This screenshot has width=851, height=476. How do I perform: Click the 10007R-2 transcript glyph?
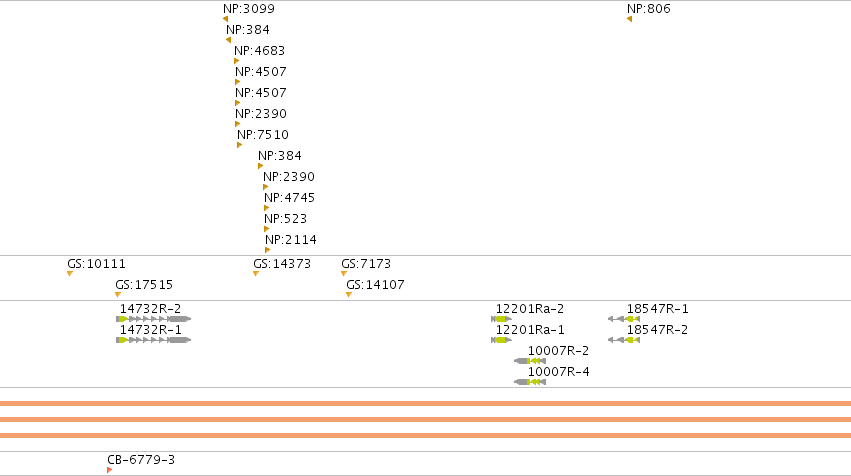pos(530,361)
